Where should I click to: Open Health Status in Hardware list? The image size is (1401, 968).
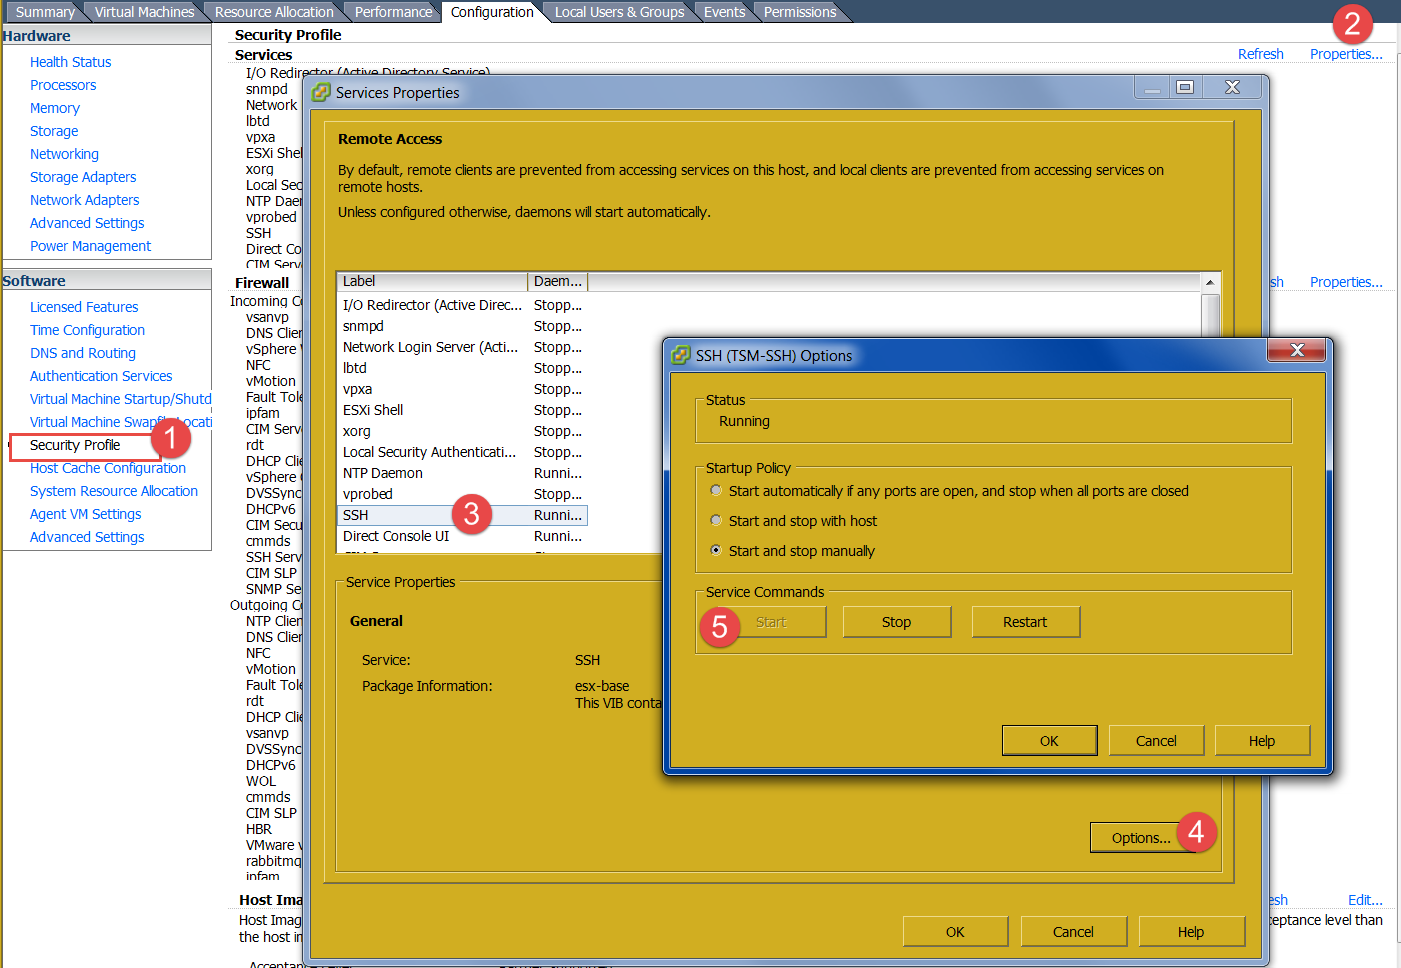tap(70, 62)
